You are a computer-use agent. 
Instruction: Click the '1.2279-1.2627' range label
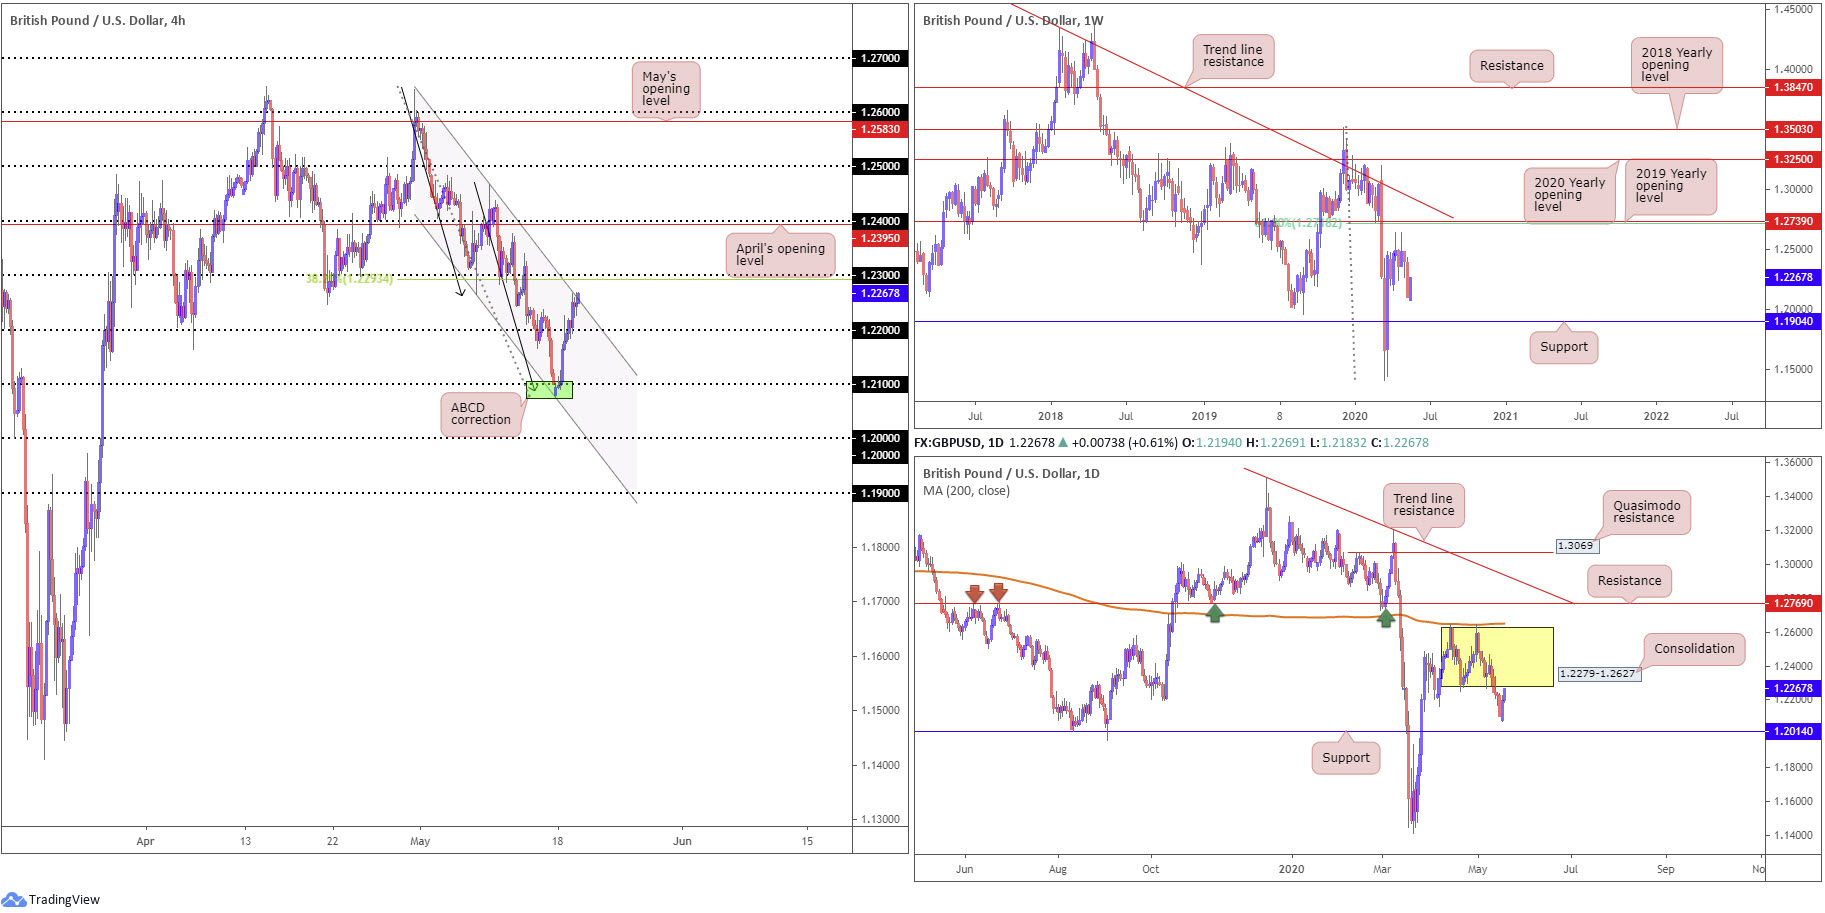[1598, 673]
